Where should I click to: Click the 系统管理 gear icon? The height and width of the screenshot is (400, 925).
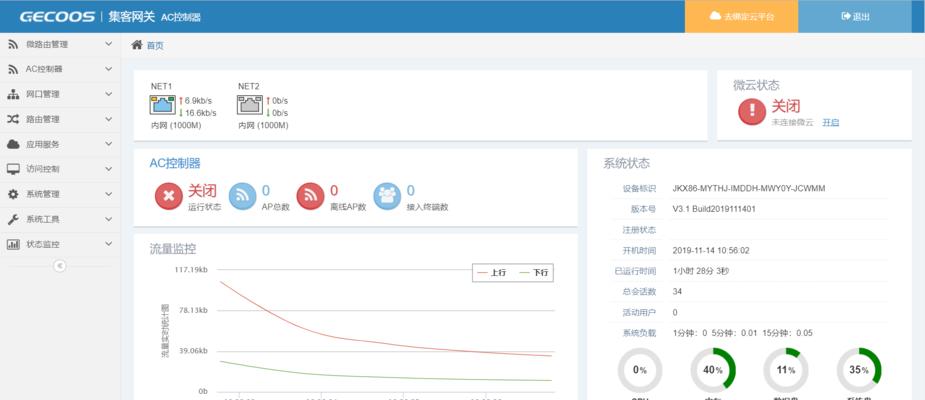pyautogui.click(x=13, y=194)
